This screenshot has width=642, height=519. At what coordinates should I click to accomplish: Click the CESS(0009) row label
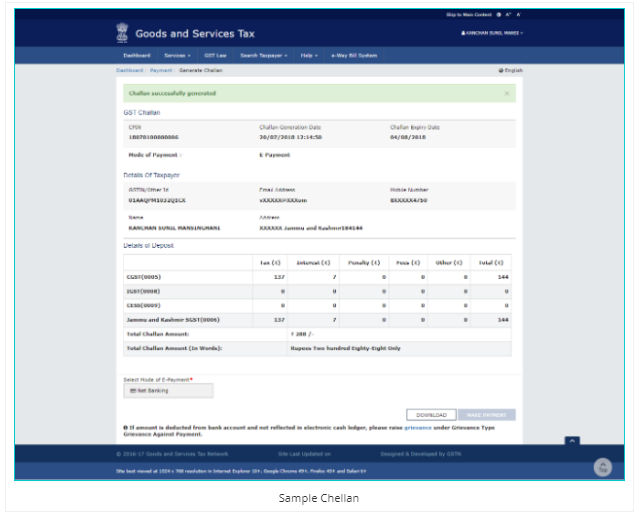(143, 305)
